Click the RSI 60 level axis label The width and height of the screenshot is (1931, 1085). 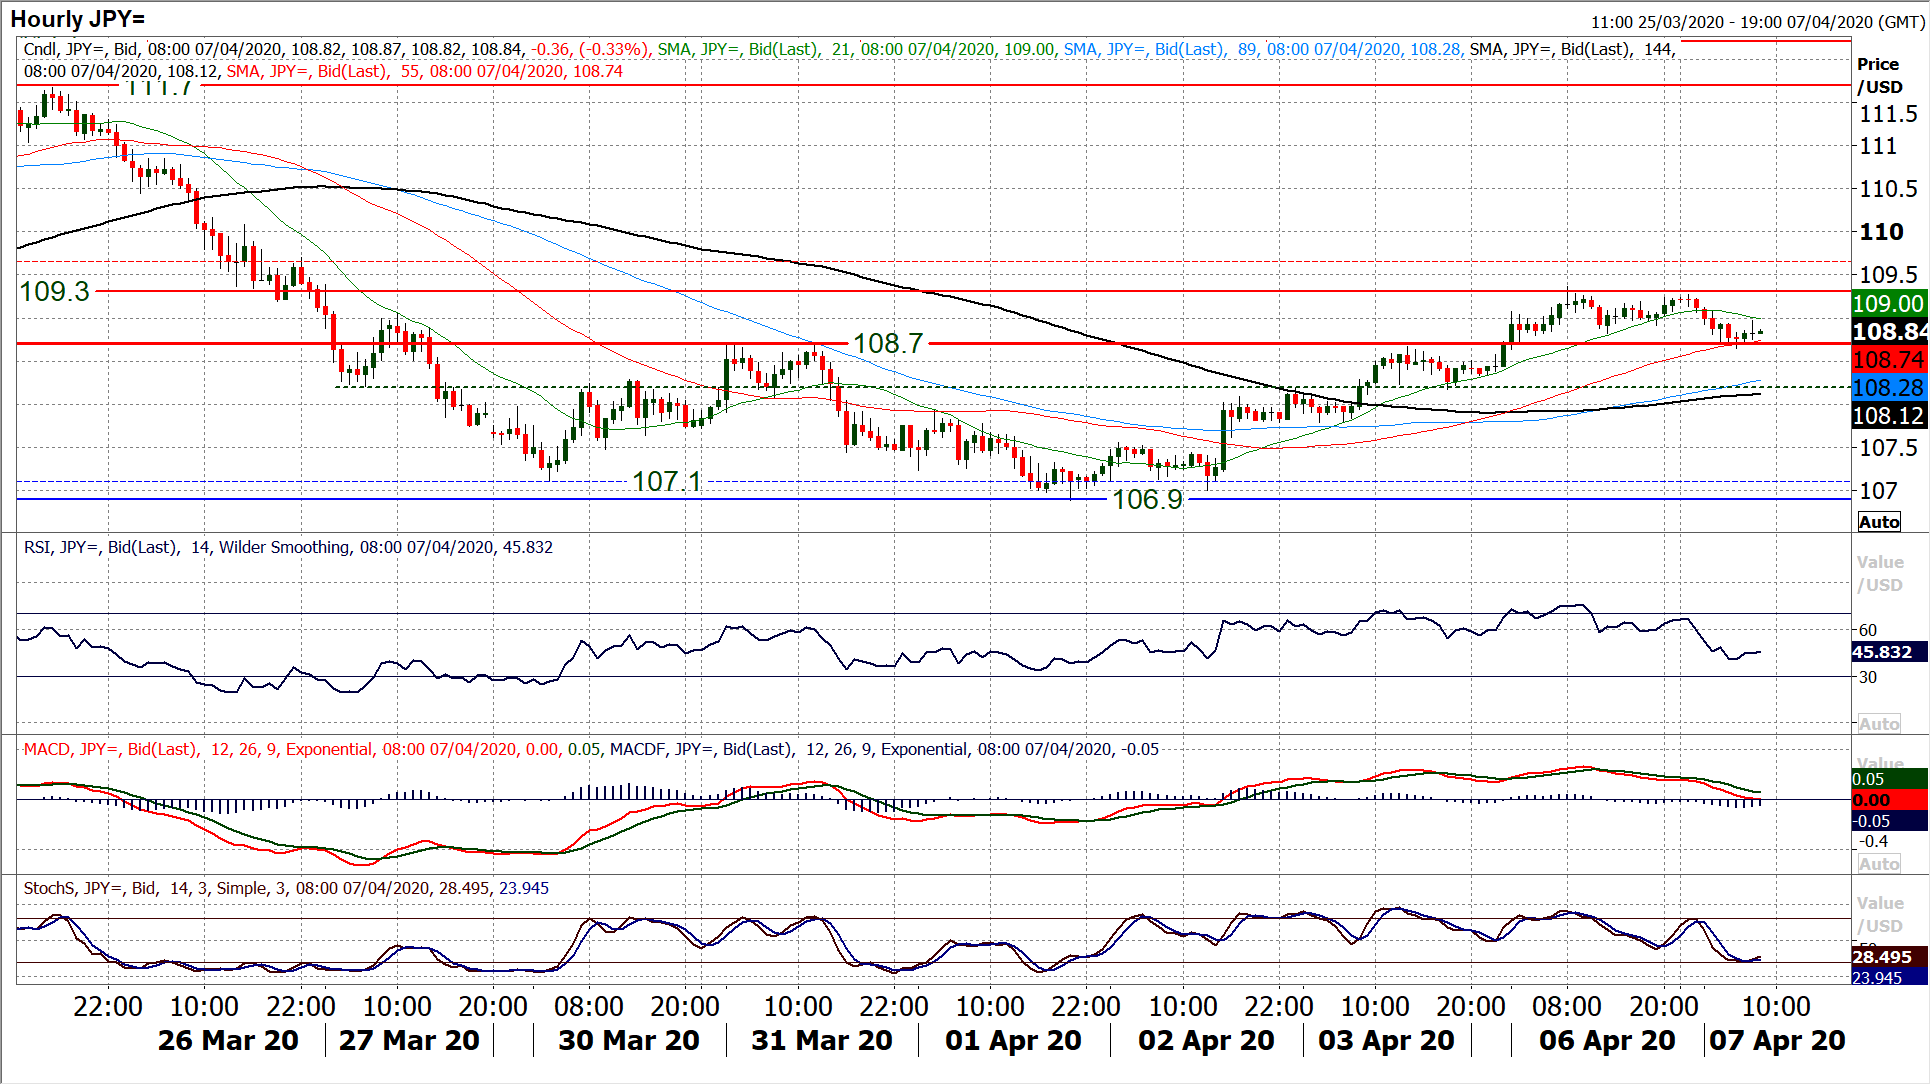pyautogui.click(x=1868, y=630)
